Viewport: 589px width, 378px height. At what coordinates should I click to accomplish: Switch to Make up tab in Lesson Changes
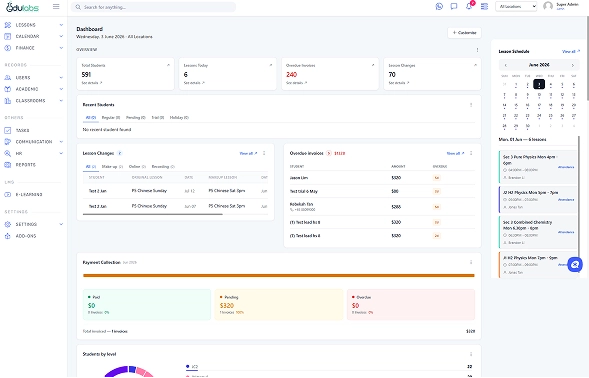coord(112,166)
